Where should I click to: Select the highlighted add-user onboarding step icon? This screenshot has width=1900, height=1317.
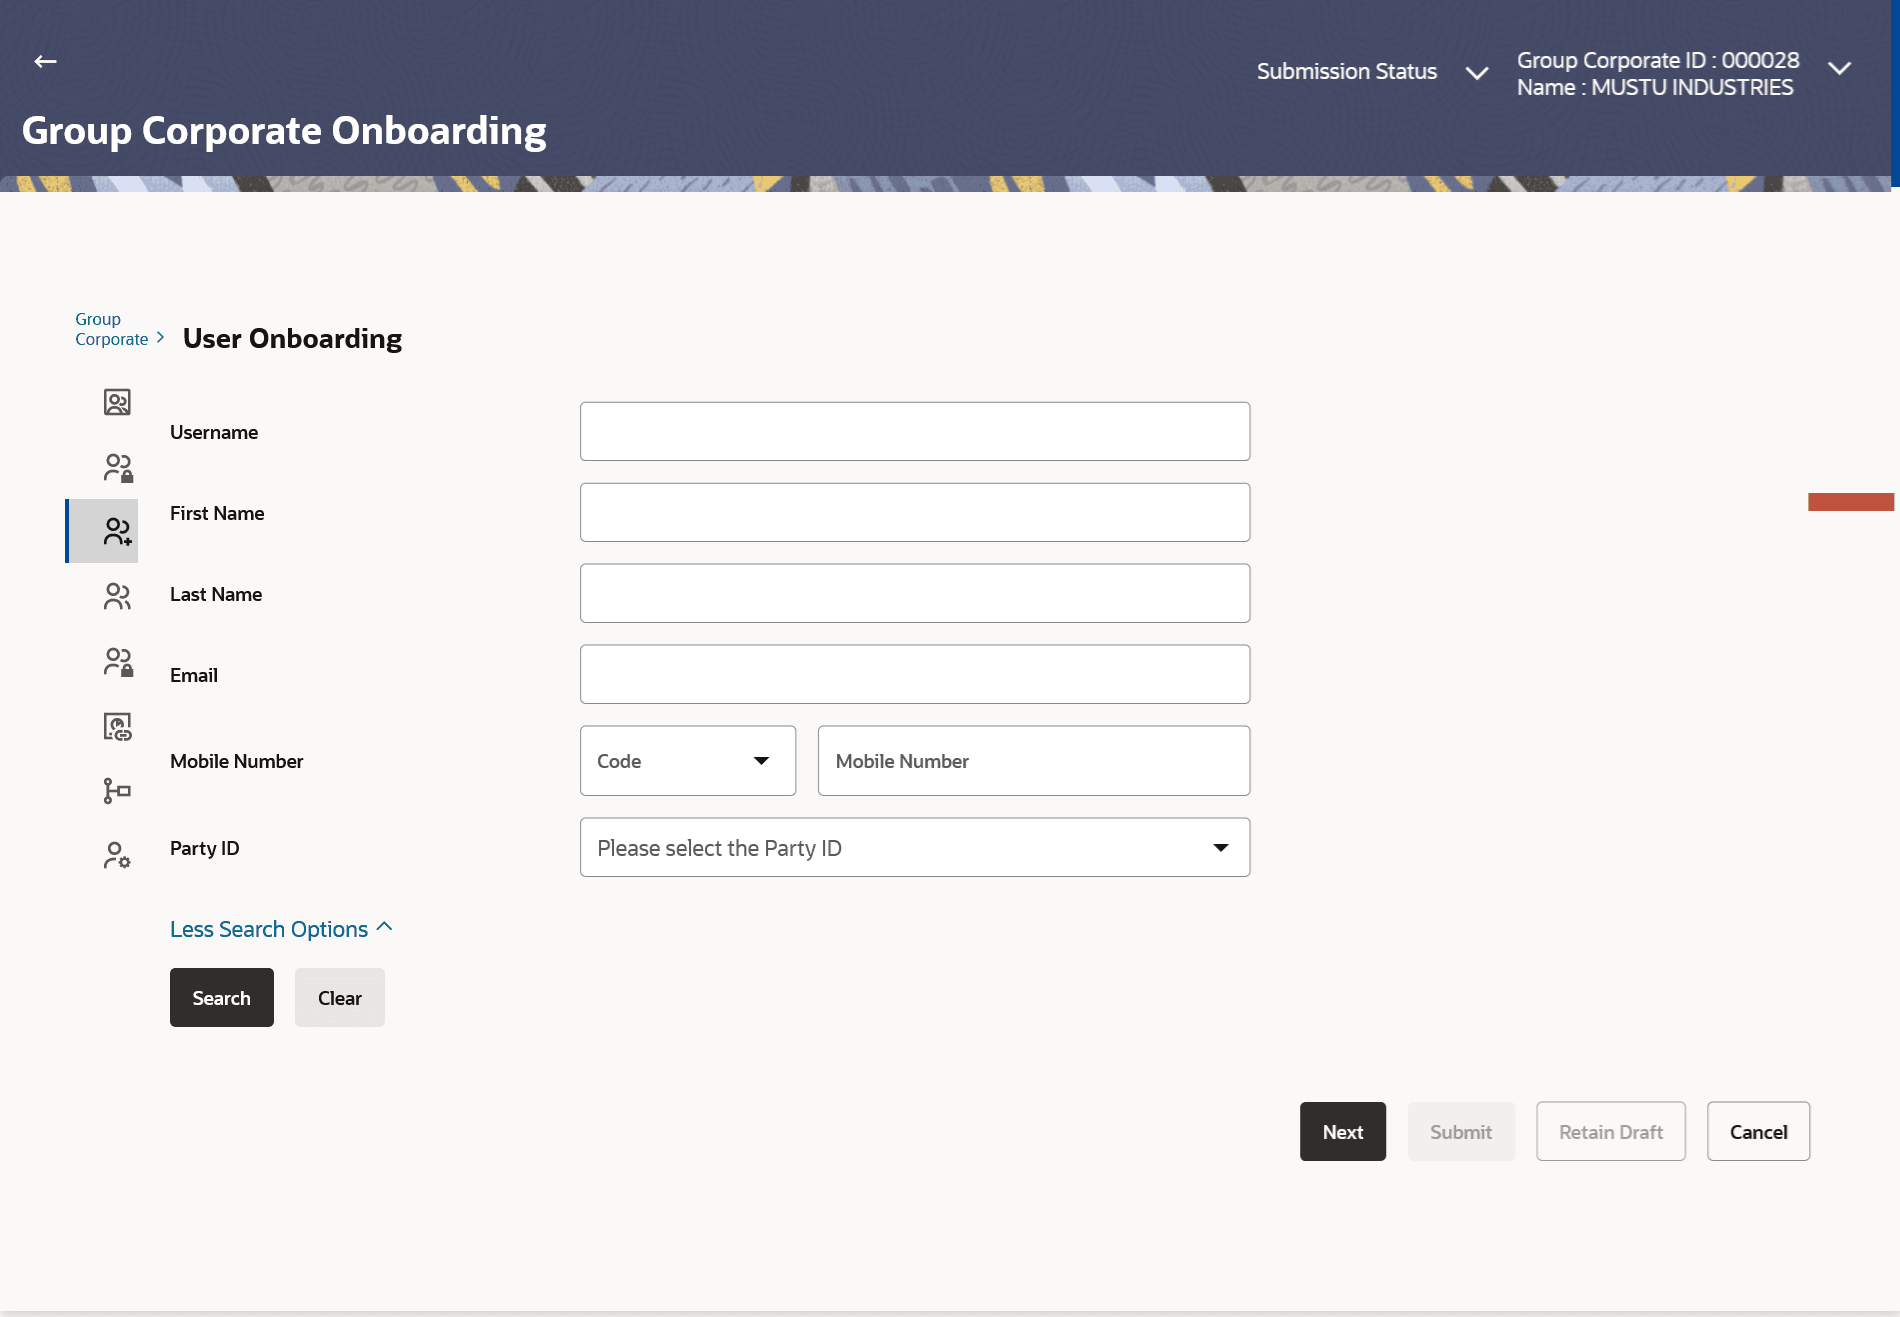click(118, 531)
